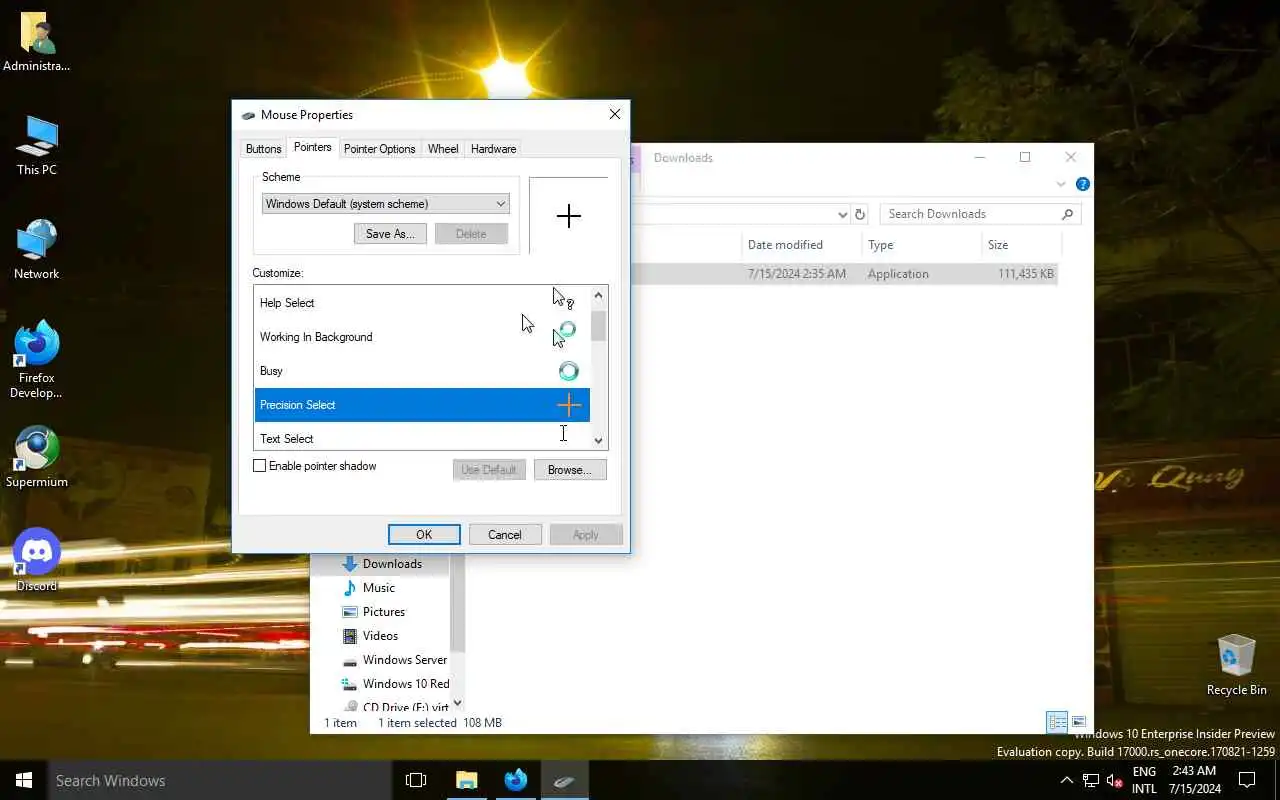Open Pictures folder in navigation pane
Viewport: 1280px width, 800px height.
384,612
